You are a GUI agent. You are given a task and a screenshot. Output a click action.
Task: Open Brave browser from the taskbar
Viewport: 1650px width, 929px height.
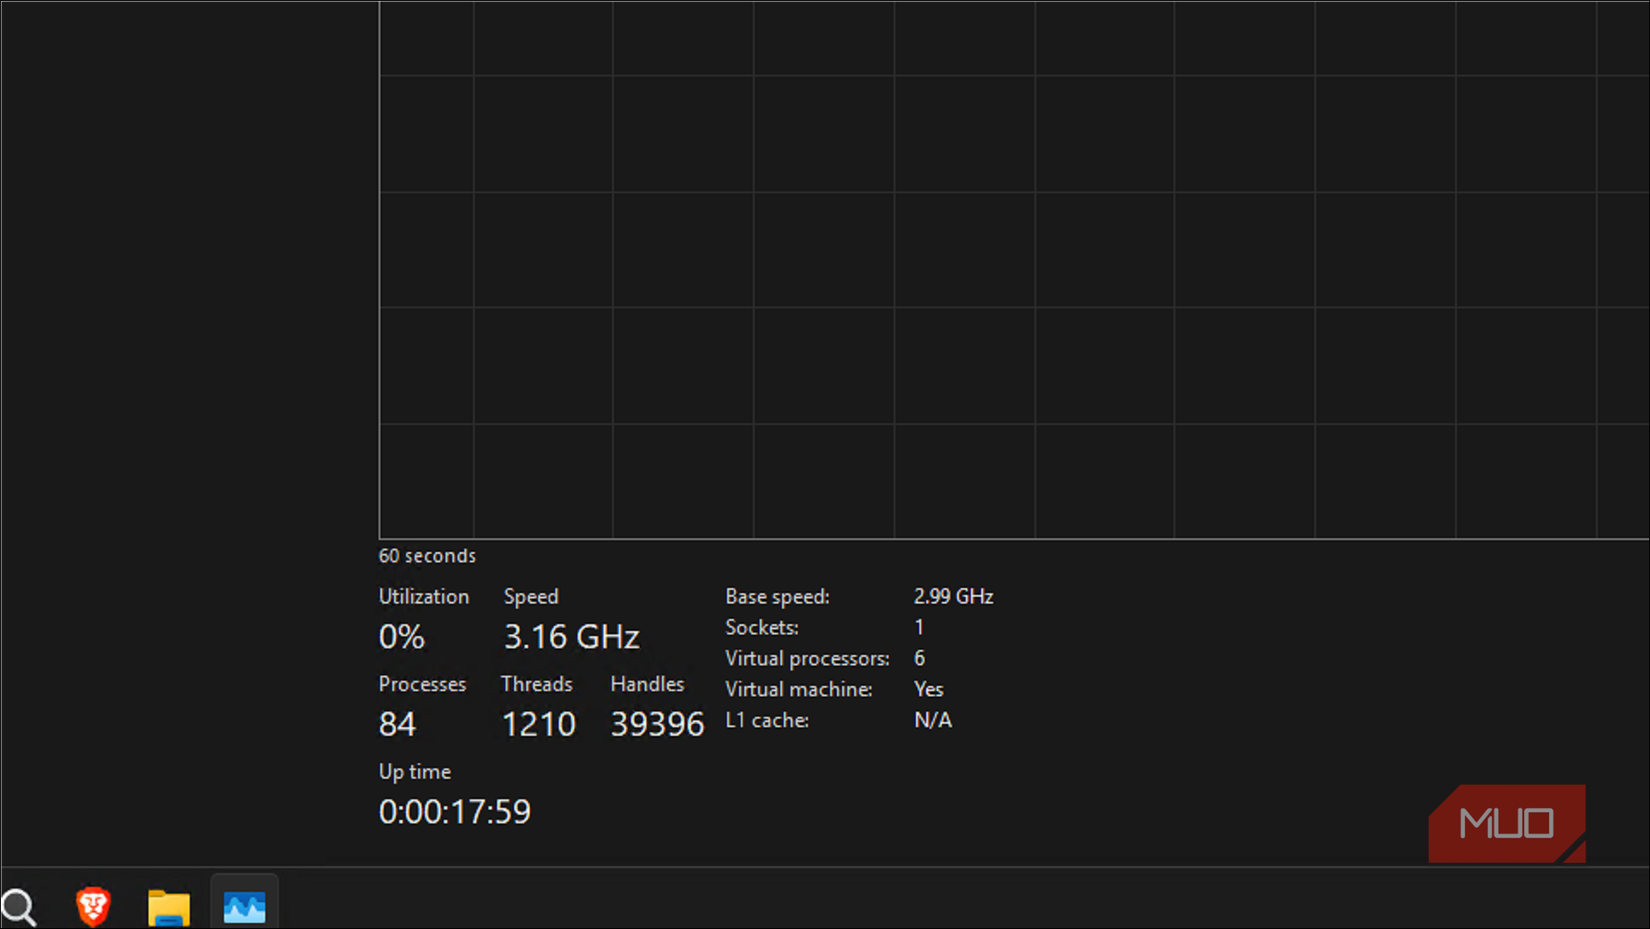[x=92, y=906]
